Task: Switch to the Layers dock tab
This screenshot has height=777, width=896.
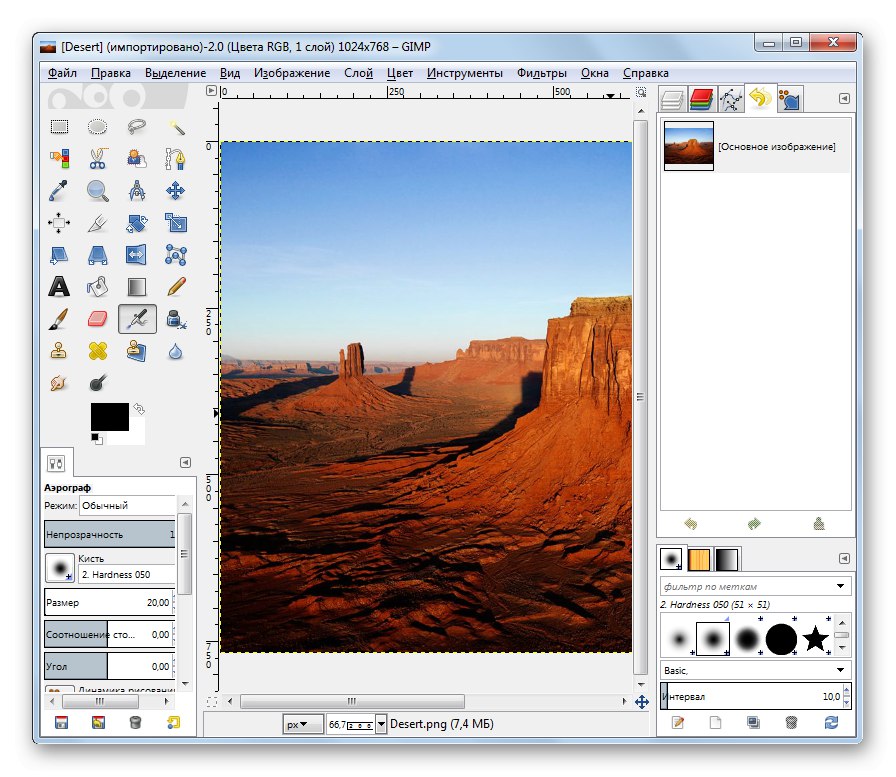Action: pos(672,99)
